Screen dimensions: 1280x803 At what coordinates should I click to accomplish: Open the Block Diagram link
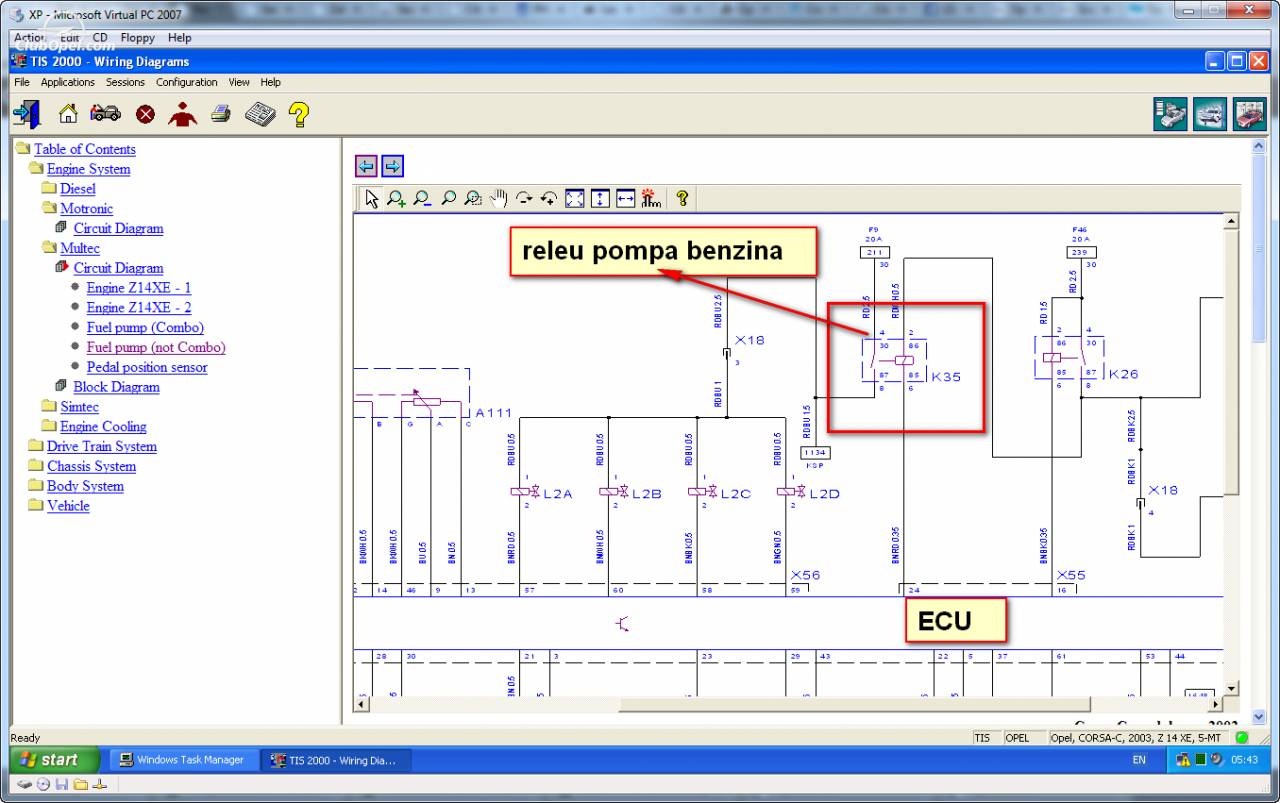click(116, 387)
